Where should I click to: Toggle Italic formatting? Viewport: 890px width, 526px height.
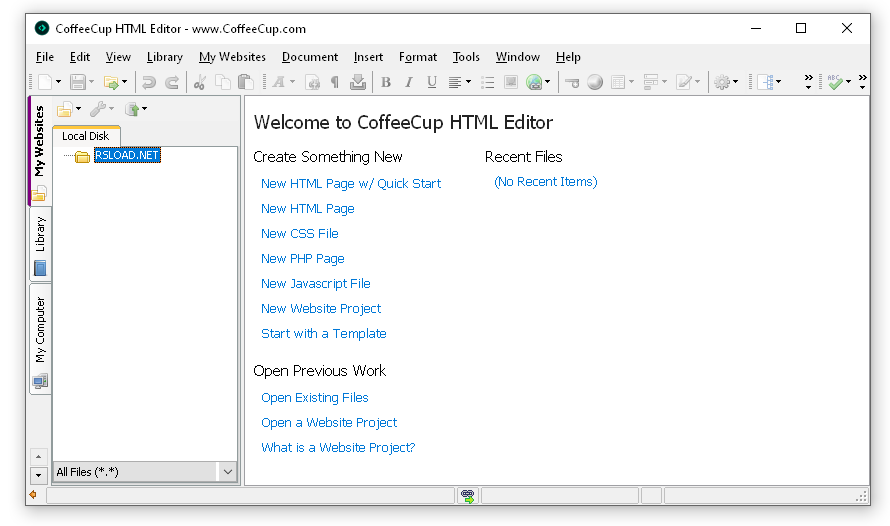click(408, 82)
